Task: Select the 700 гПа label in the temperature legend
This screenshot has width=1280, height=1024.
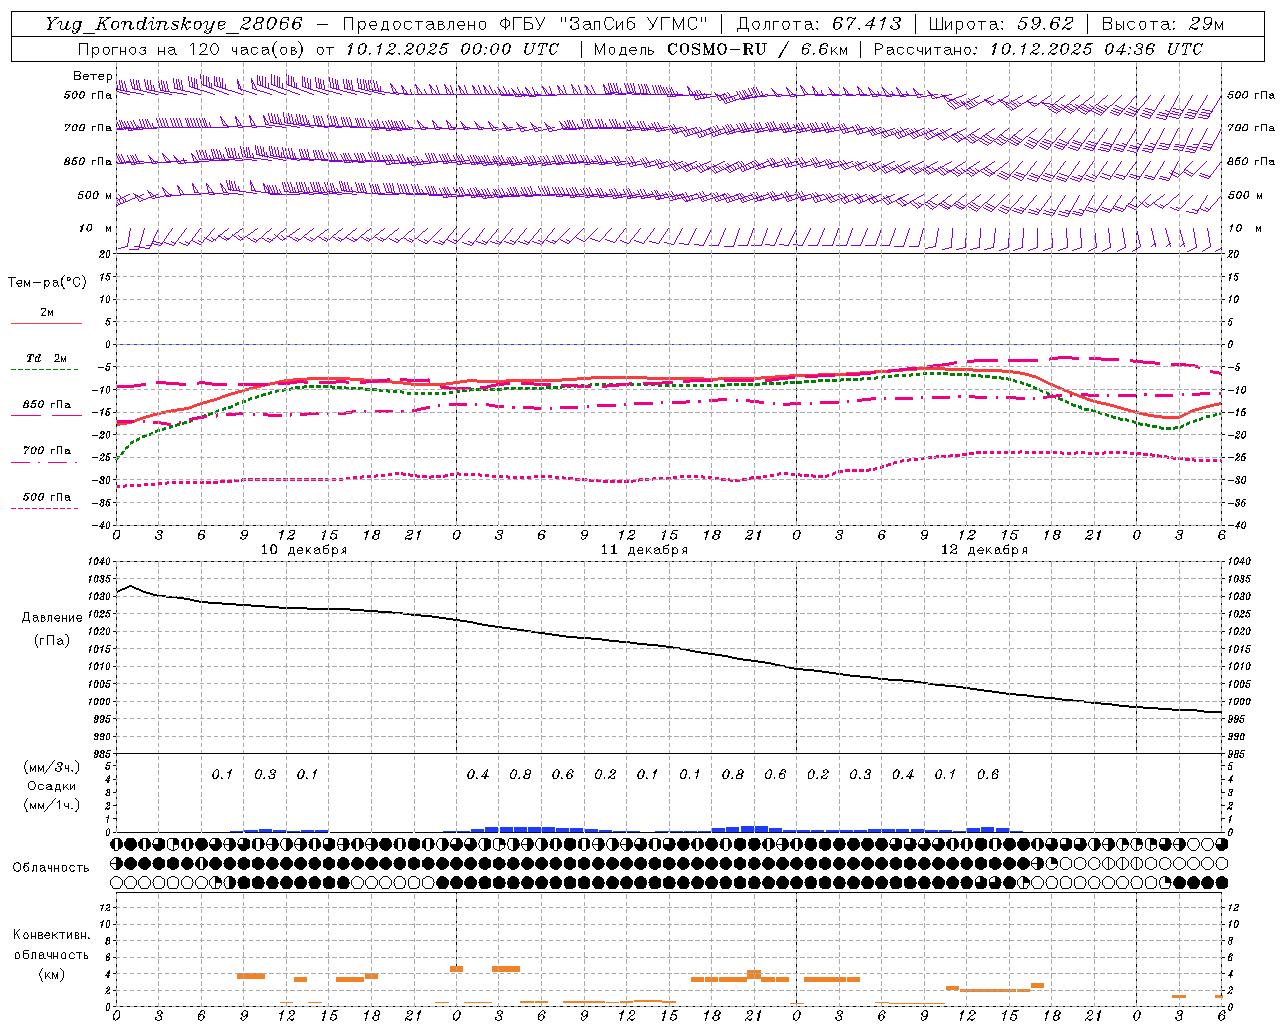Action: [x=47, y=451]
